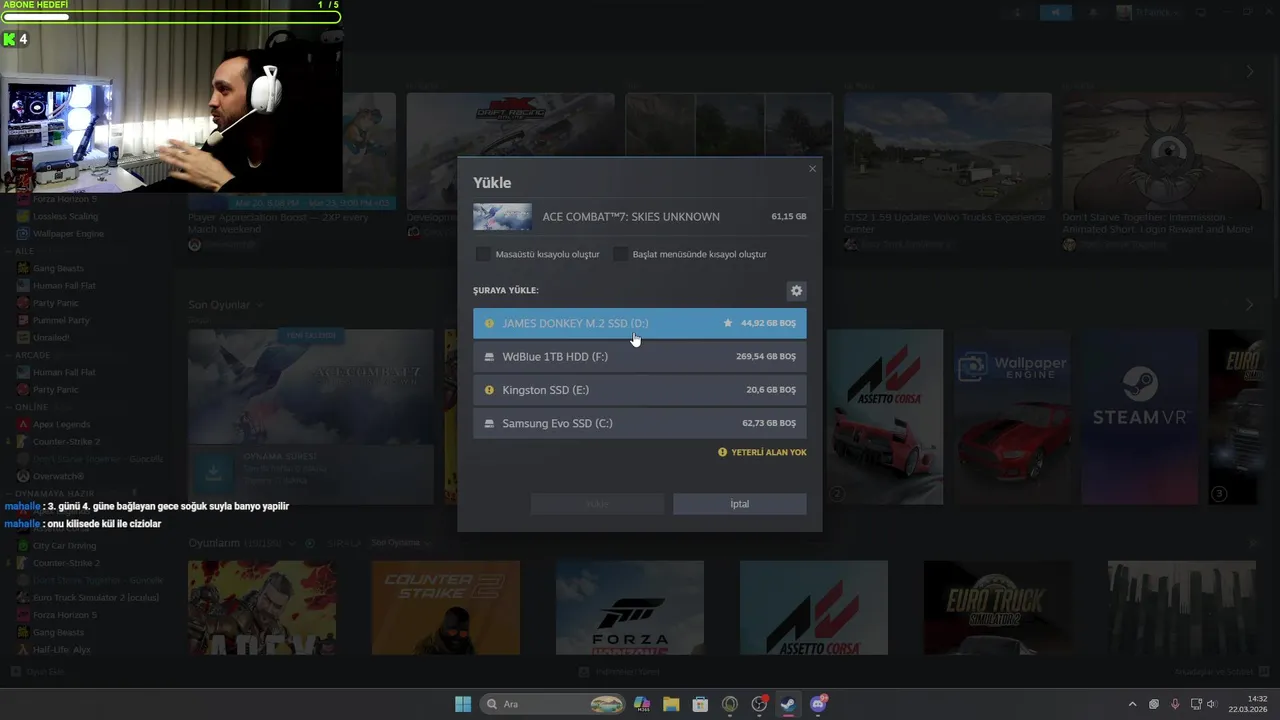Screen dimensions: 1280x720
Task: Open the Windows Start menu
Action: point(463,704)
